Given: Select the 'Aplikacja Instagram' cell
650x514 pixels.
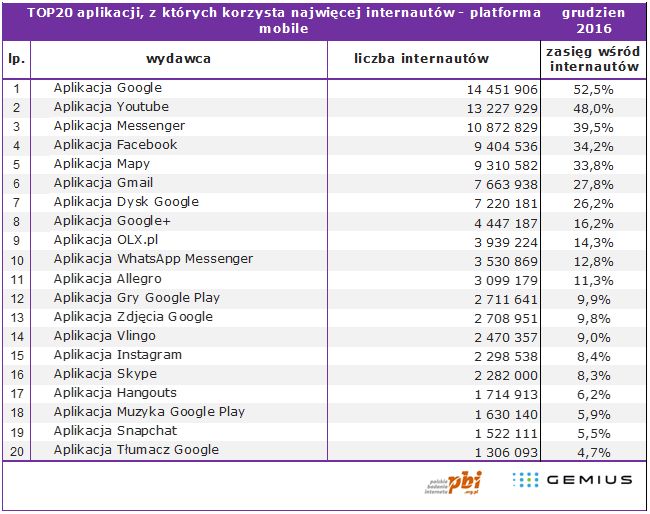Looking at the screenshot, I should coord(118,355).
